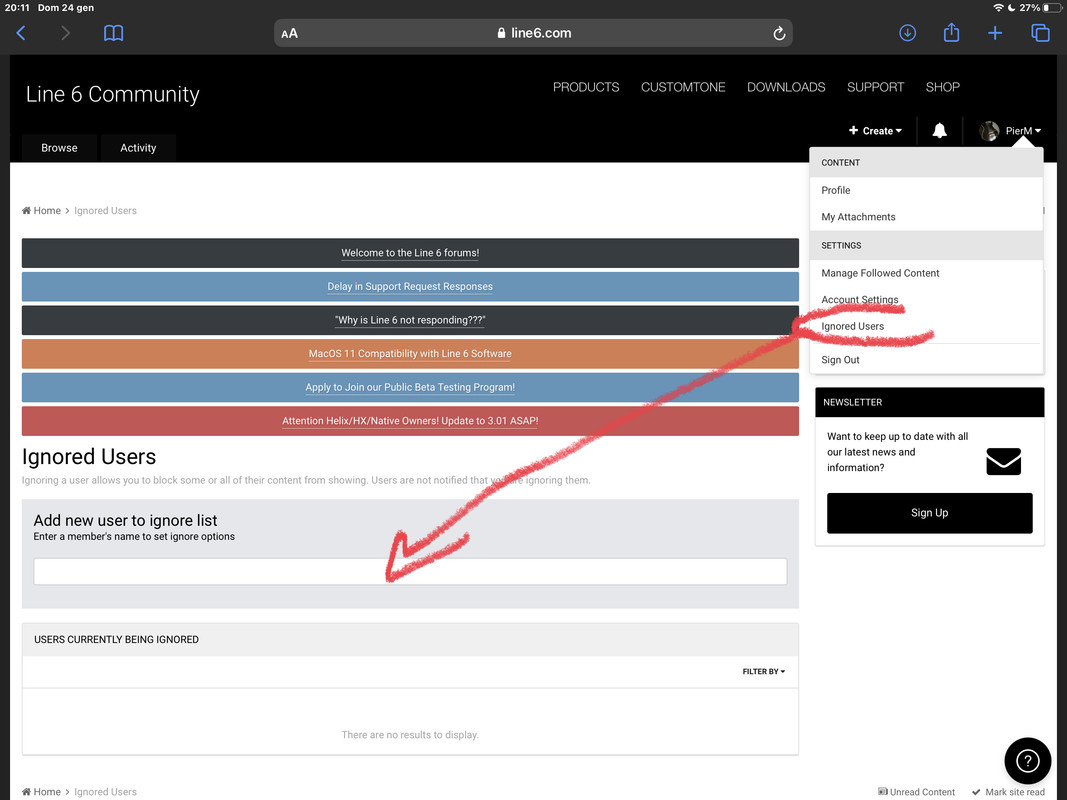Focus the member name ignore field
Image resolution: width=1067 pixels, height=800 pixels.
point(410,571)
